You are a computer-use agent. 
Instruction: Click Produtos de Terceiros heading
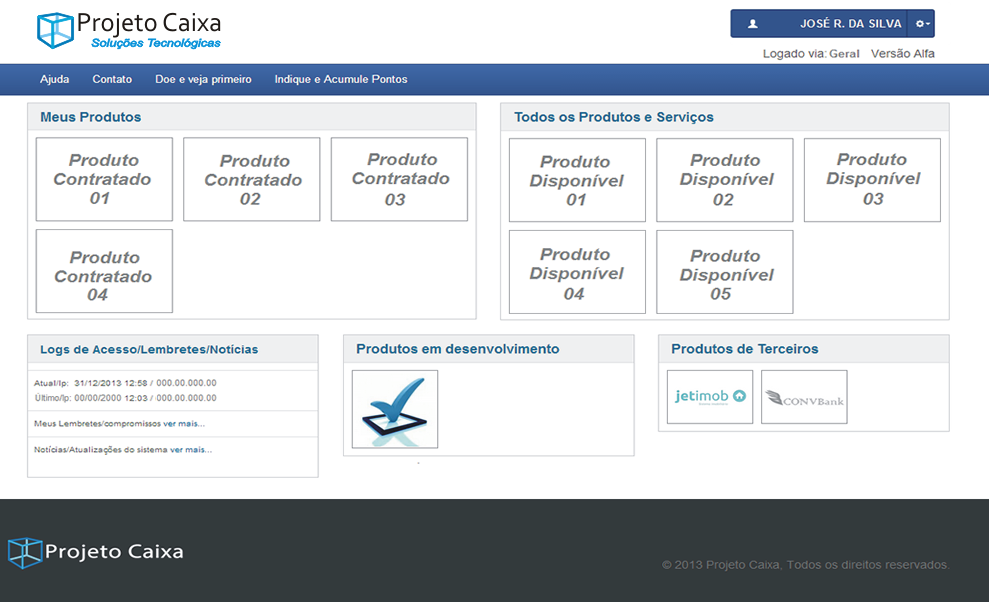click(745, 349)
